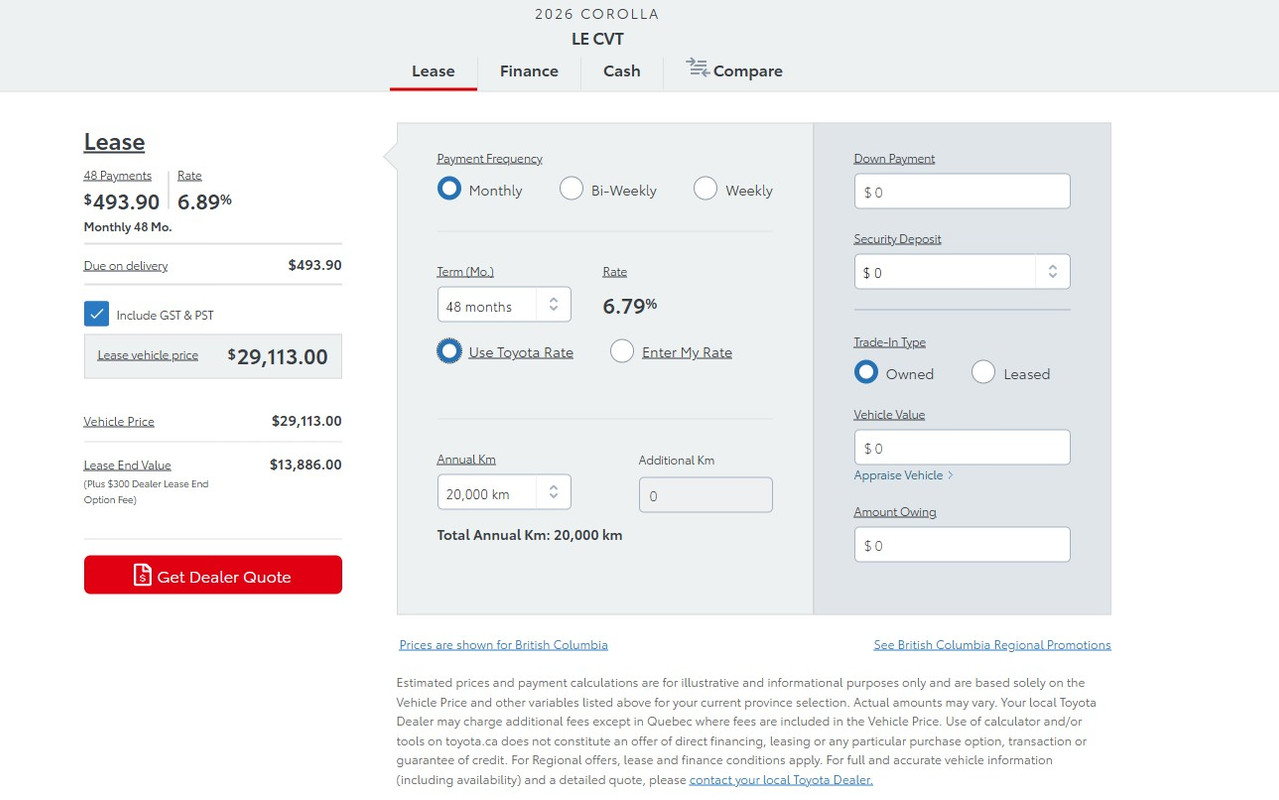1279x800 pixels.
Task: Click the Vehicle Value label
Action: coord(889,414)
